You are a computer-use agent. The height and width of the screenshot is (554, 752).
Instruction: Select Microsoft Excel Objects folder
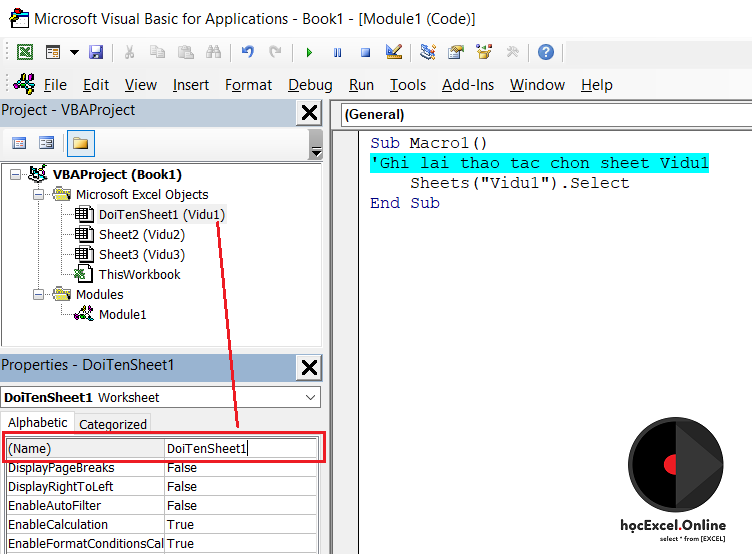click(x=142, y=195)
